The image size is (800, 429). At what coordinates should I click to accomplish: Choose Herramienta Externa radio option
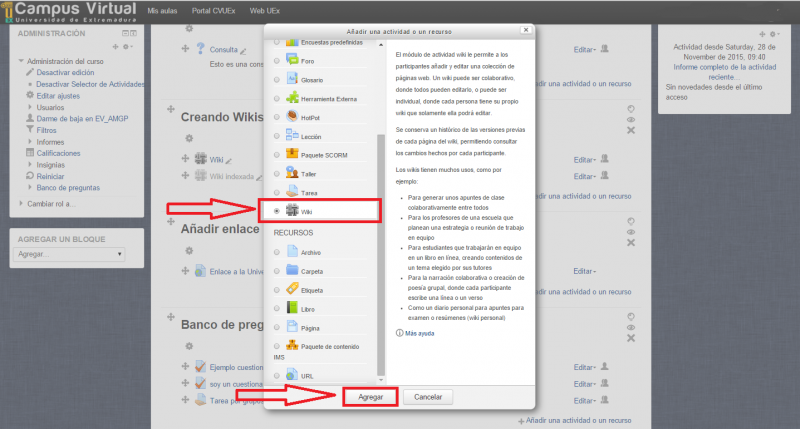click(277, 98)
